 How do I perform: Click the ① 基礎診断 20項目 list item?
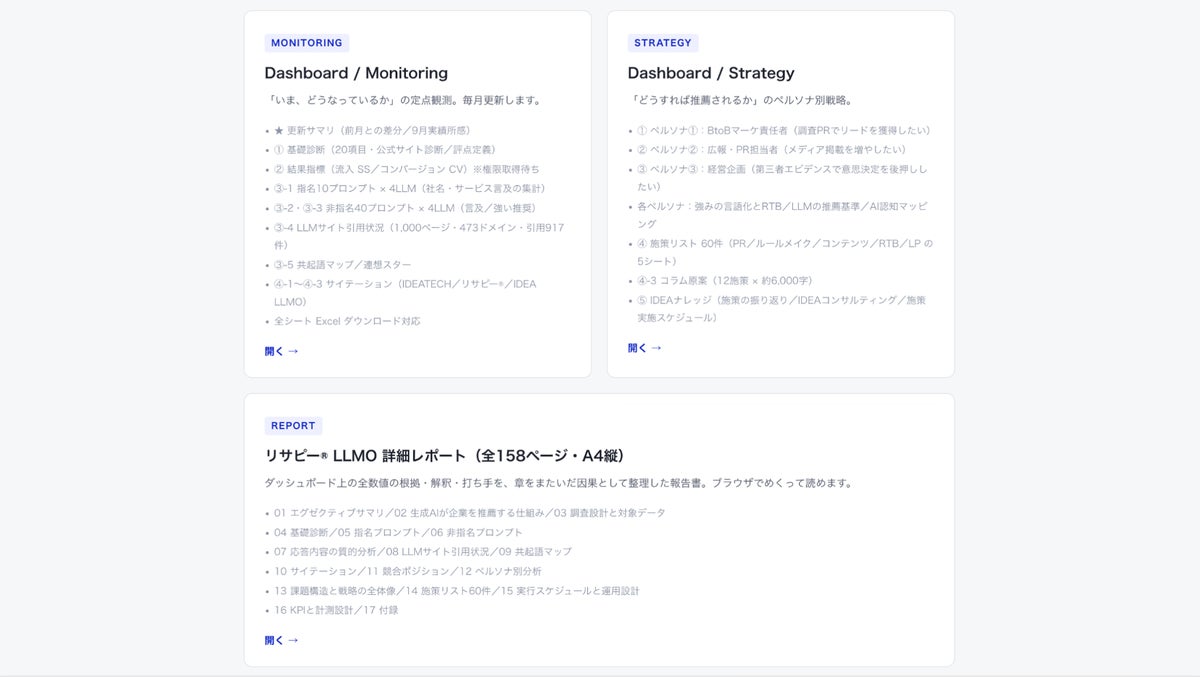point(385,150)
